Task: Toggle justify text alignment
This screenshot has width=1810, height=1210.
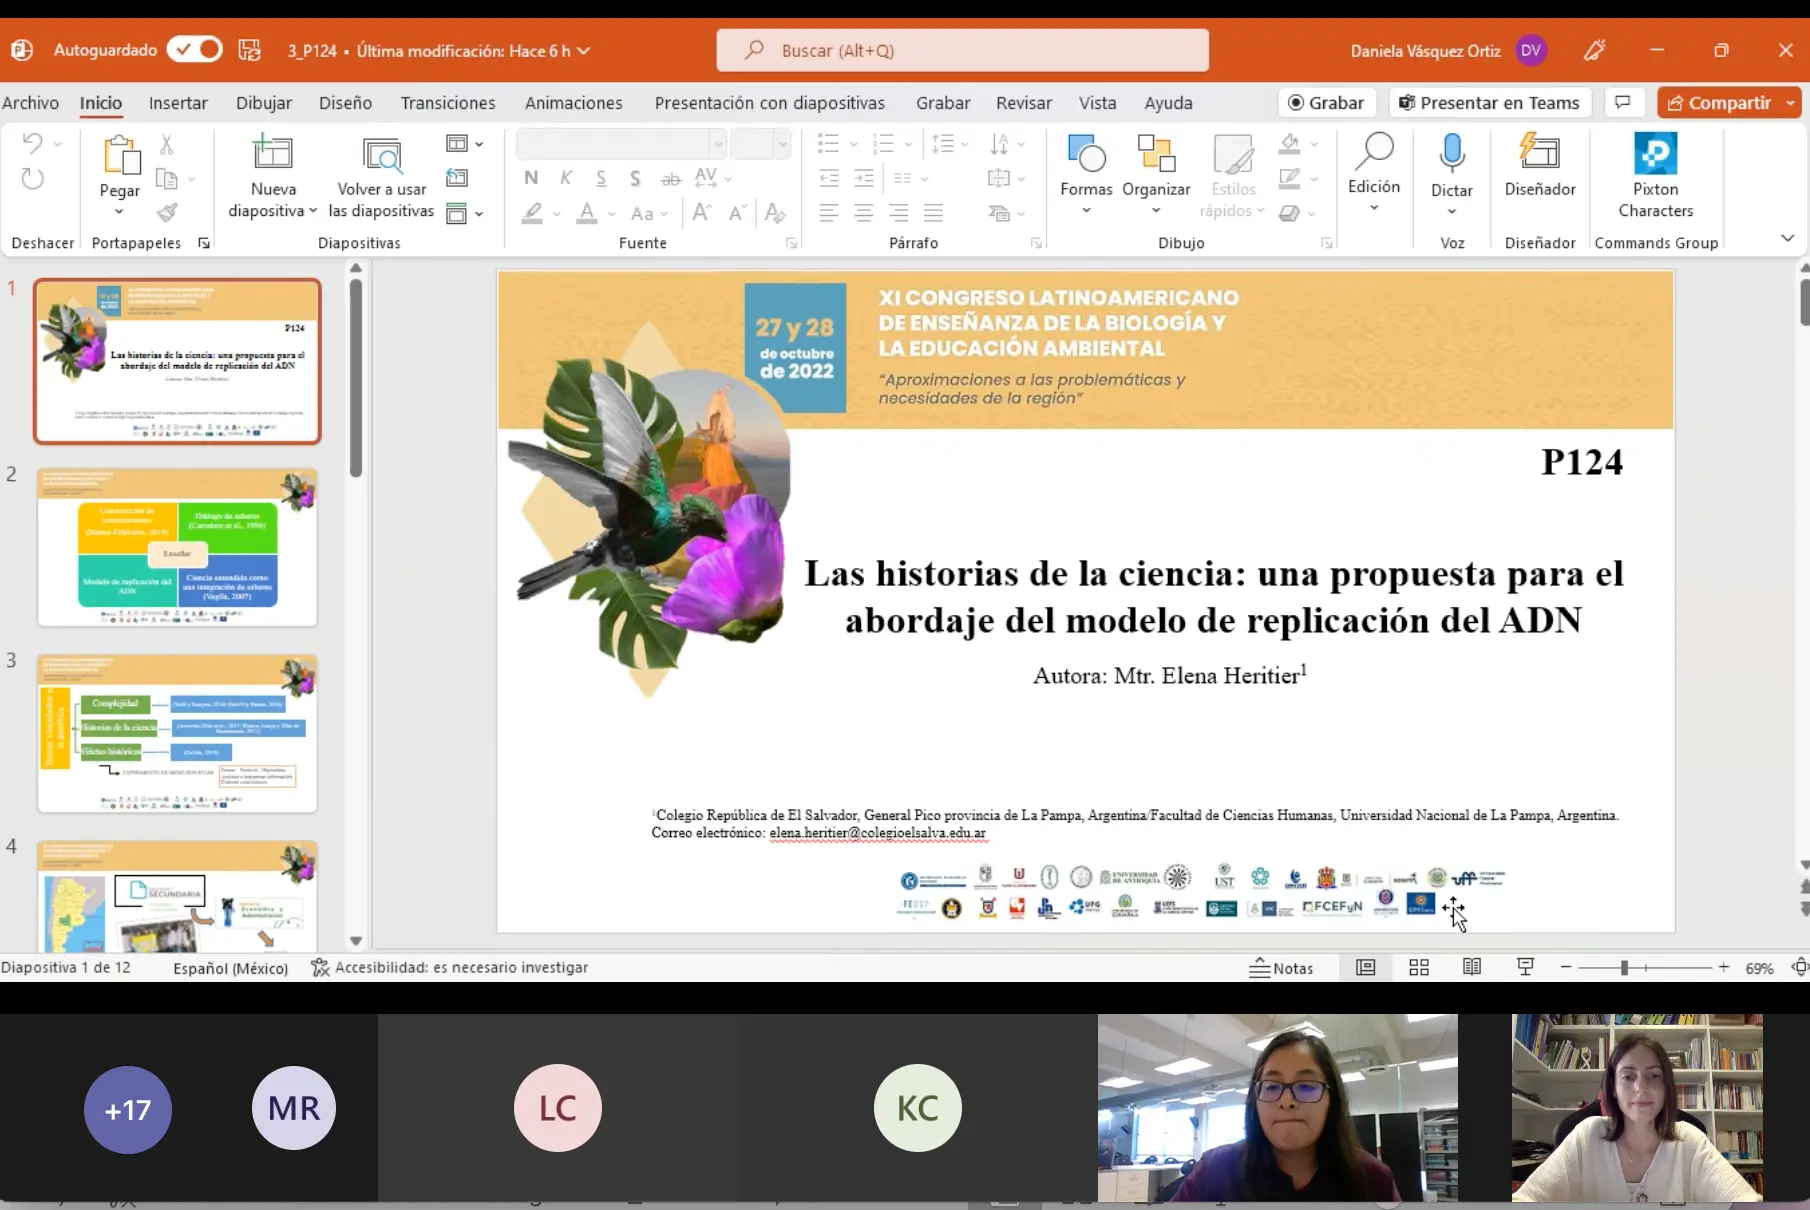Action: tap(933, 212)
